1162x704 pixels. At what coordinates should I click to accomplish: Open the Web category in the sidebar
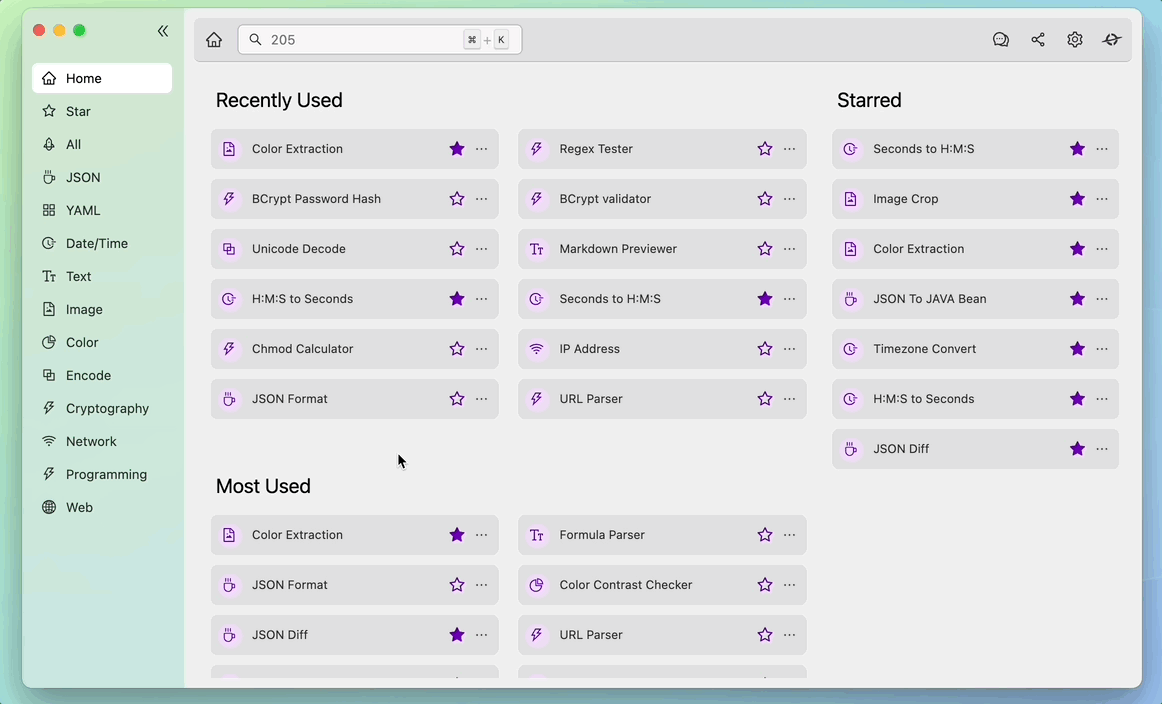coord(102,507)
